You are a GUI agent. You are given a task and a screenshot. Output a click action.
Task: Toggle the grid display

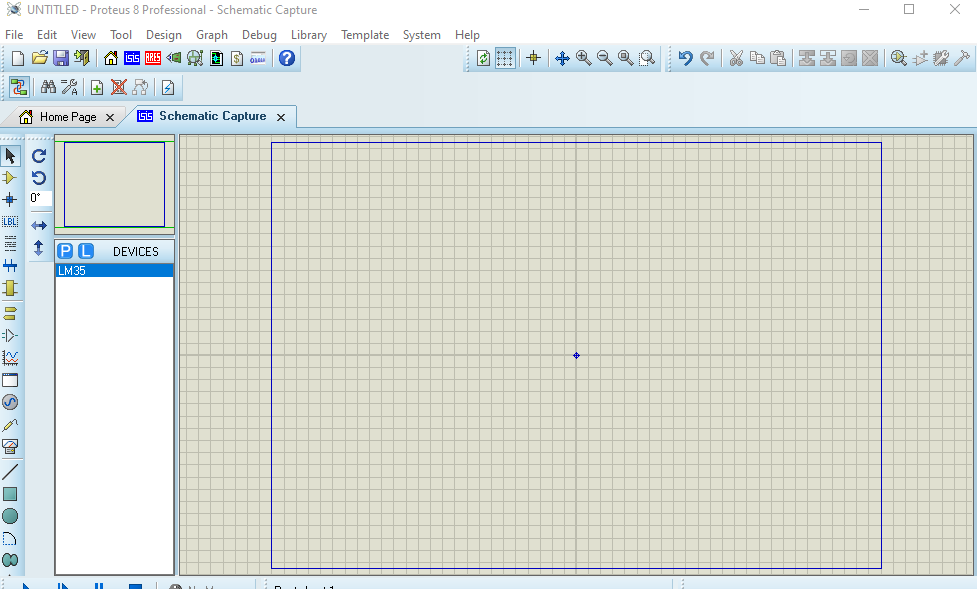505,59
